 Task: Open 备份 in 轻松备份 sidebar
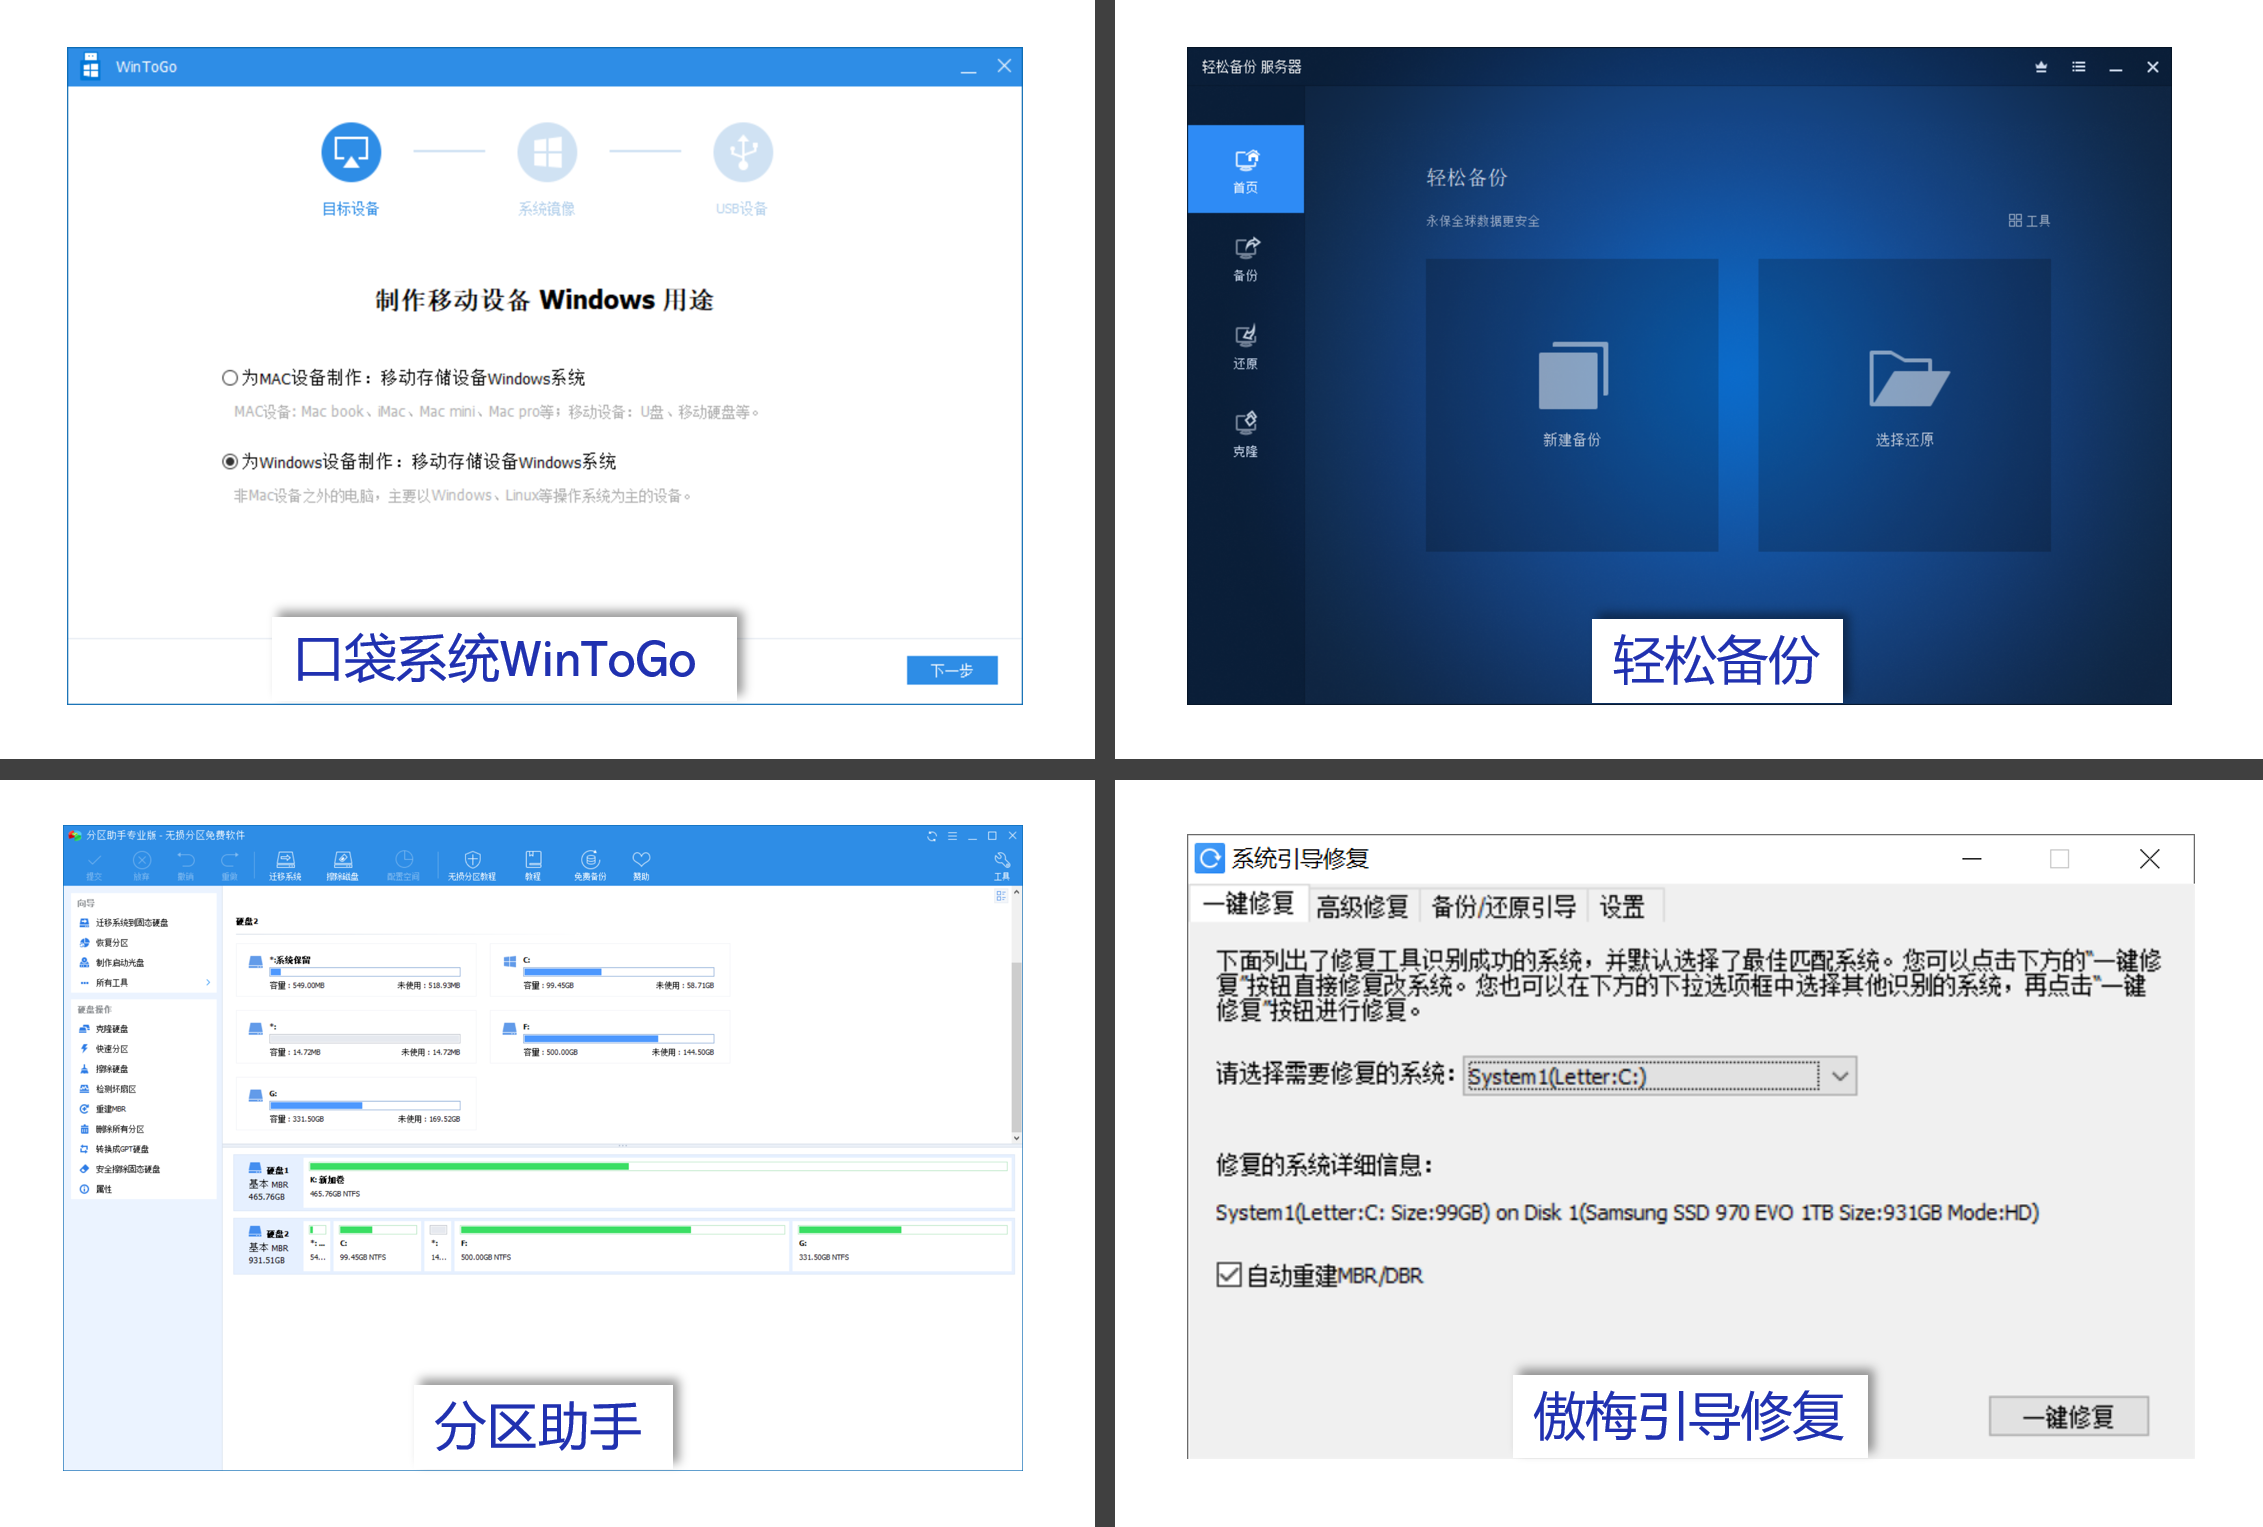tap(1246, 258)
